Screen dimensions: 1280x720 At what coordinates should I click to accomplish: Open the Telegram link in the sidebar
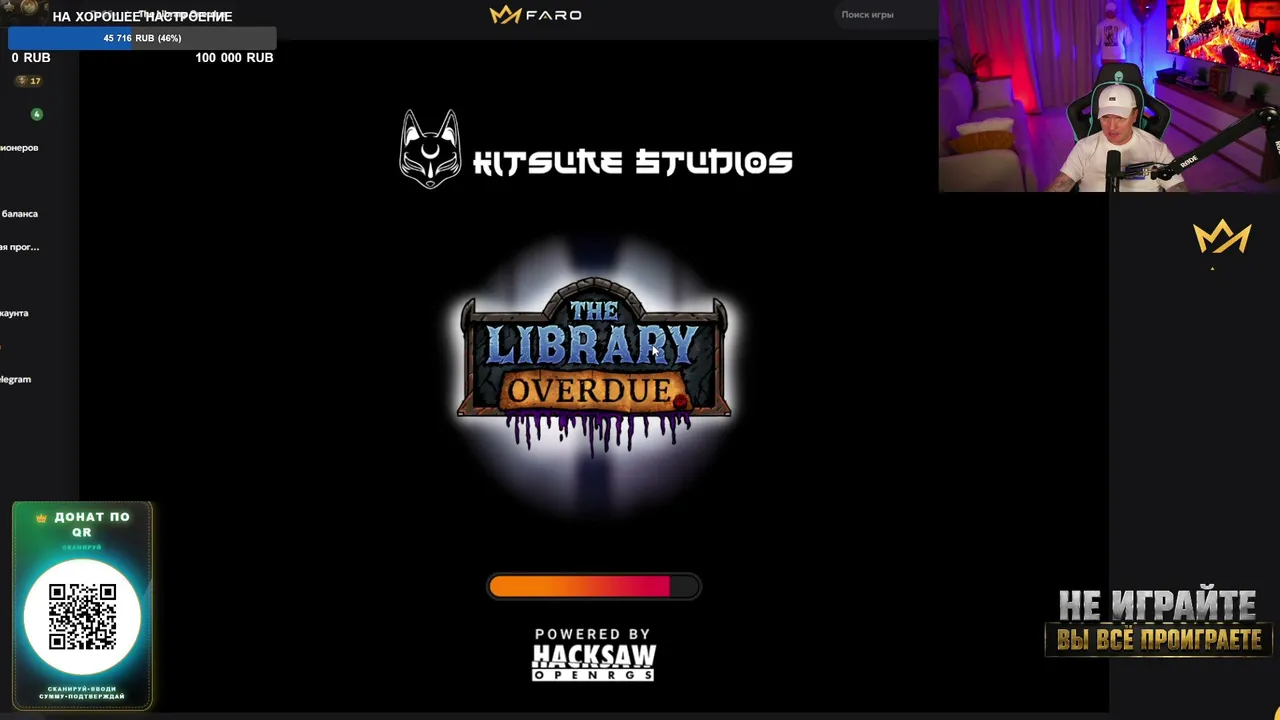(16, 379)
